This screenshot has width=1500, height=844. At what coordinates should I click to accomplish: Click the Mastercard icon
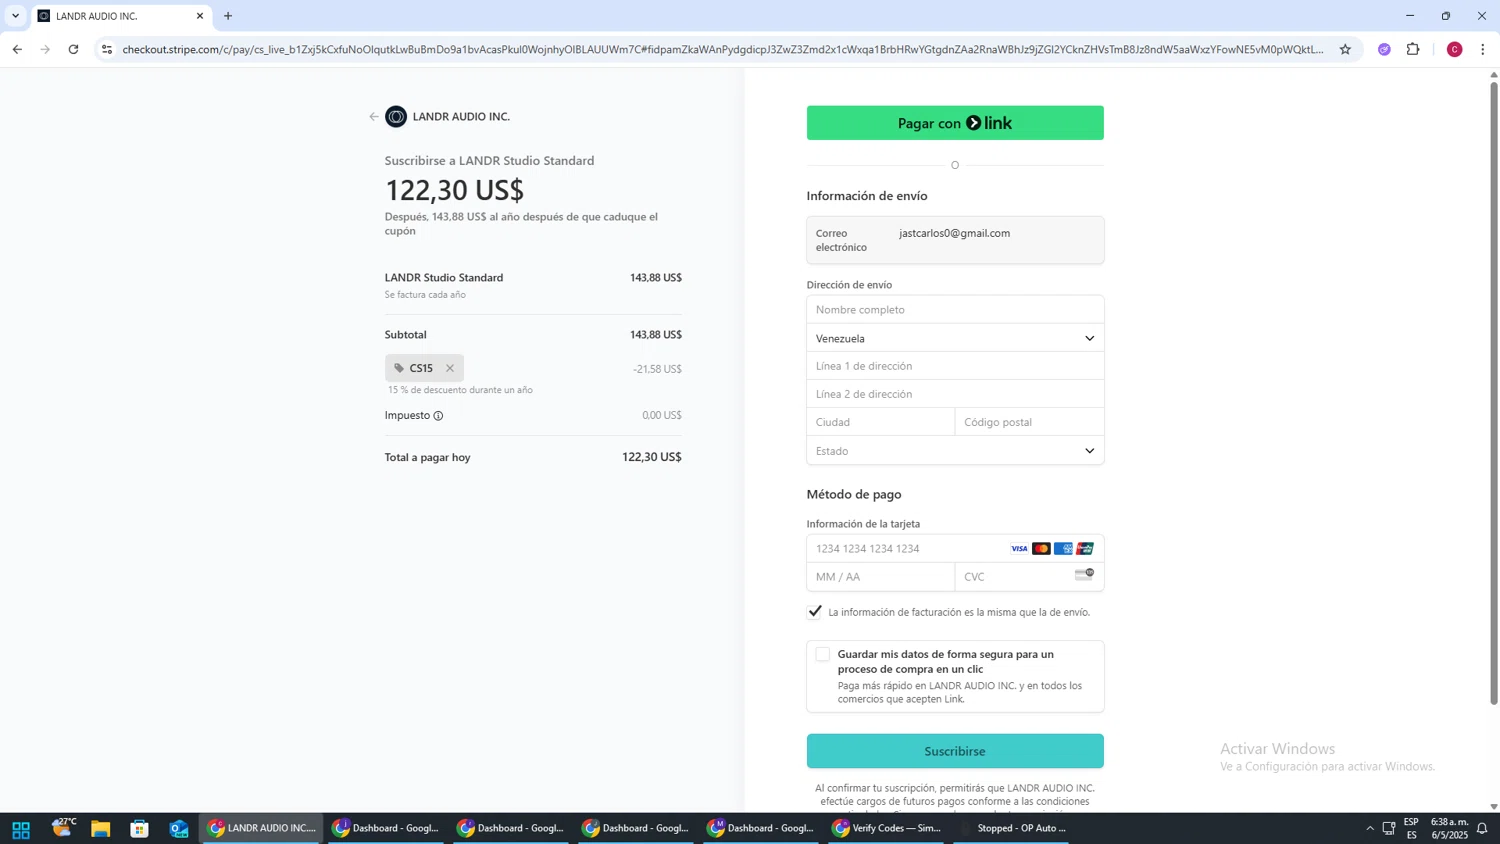(x=1041, y=548)
